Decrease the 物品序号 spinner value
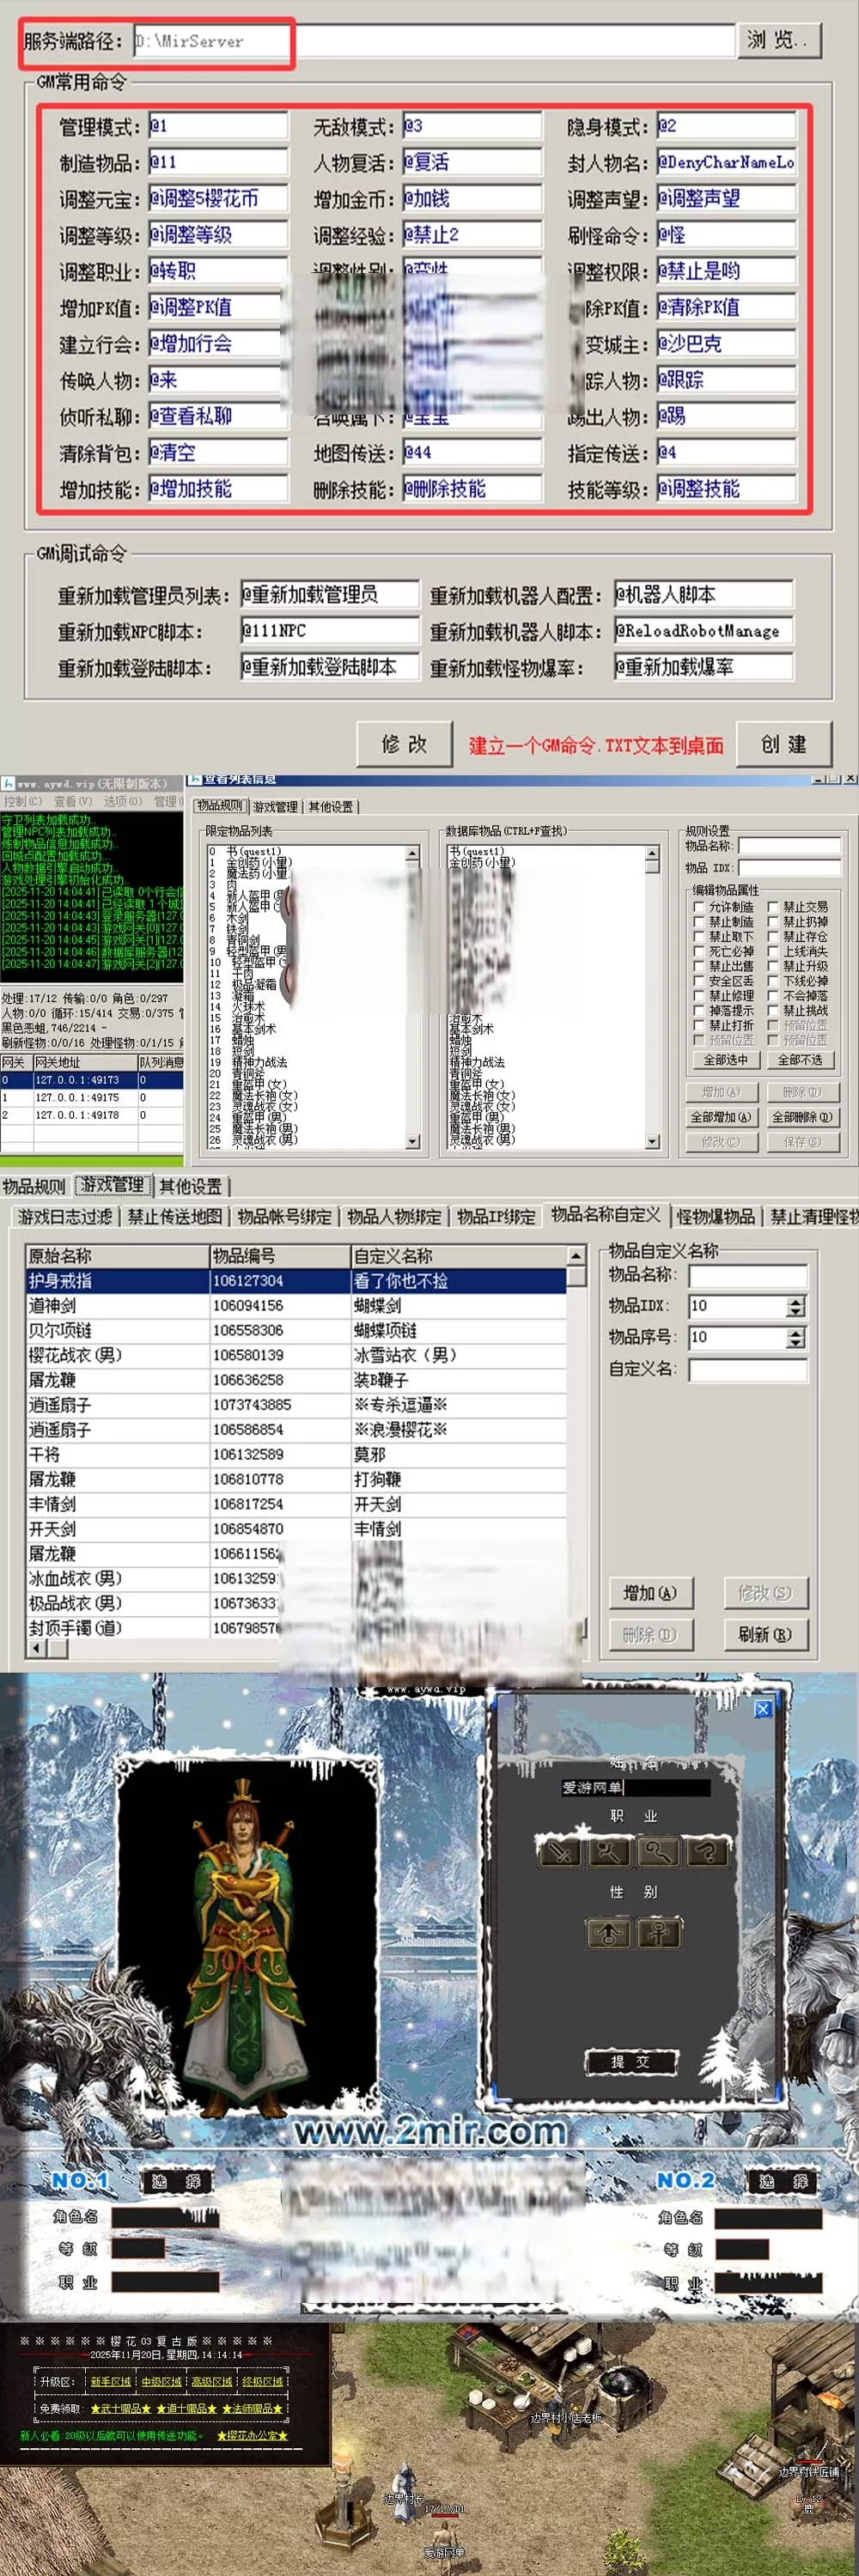859x2576 pixels. pyautogui.click(x=795, y=1342)
